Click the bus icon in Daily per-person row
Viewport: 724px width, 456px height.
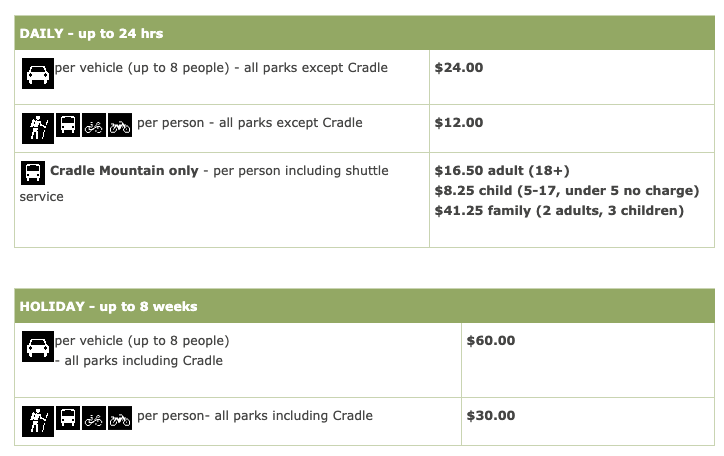68,125
